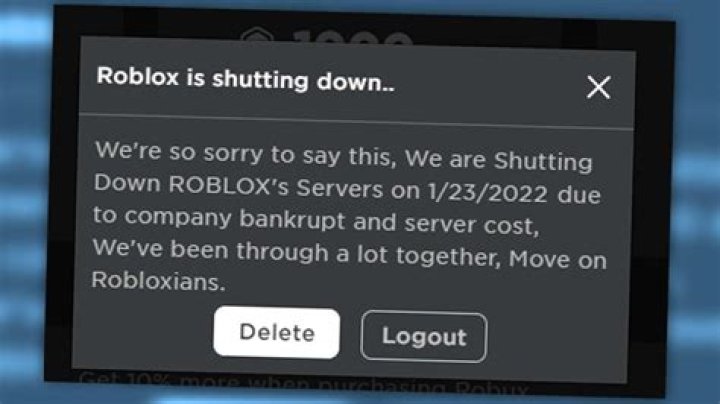Screen dimensions: 720x404
Task: Click the word 'Robloxians.' in the message
Action: point(158,281)
